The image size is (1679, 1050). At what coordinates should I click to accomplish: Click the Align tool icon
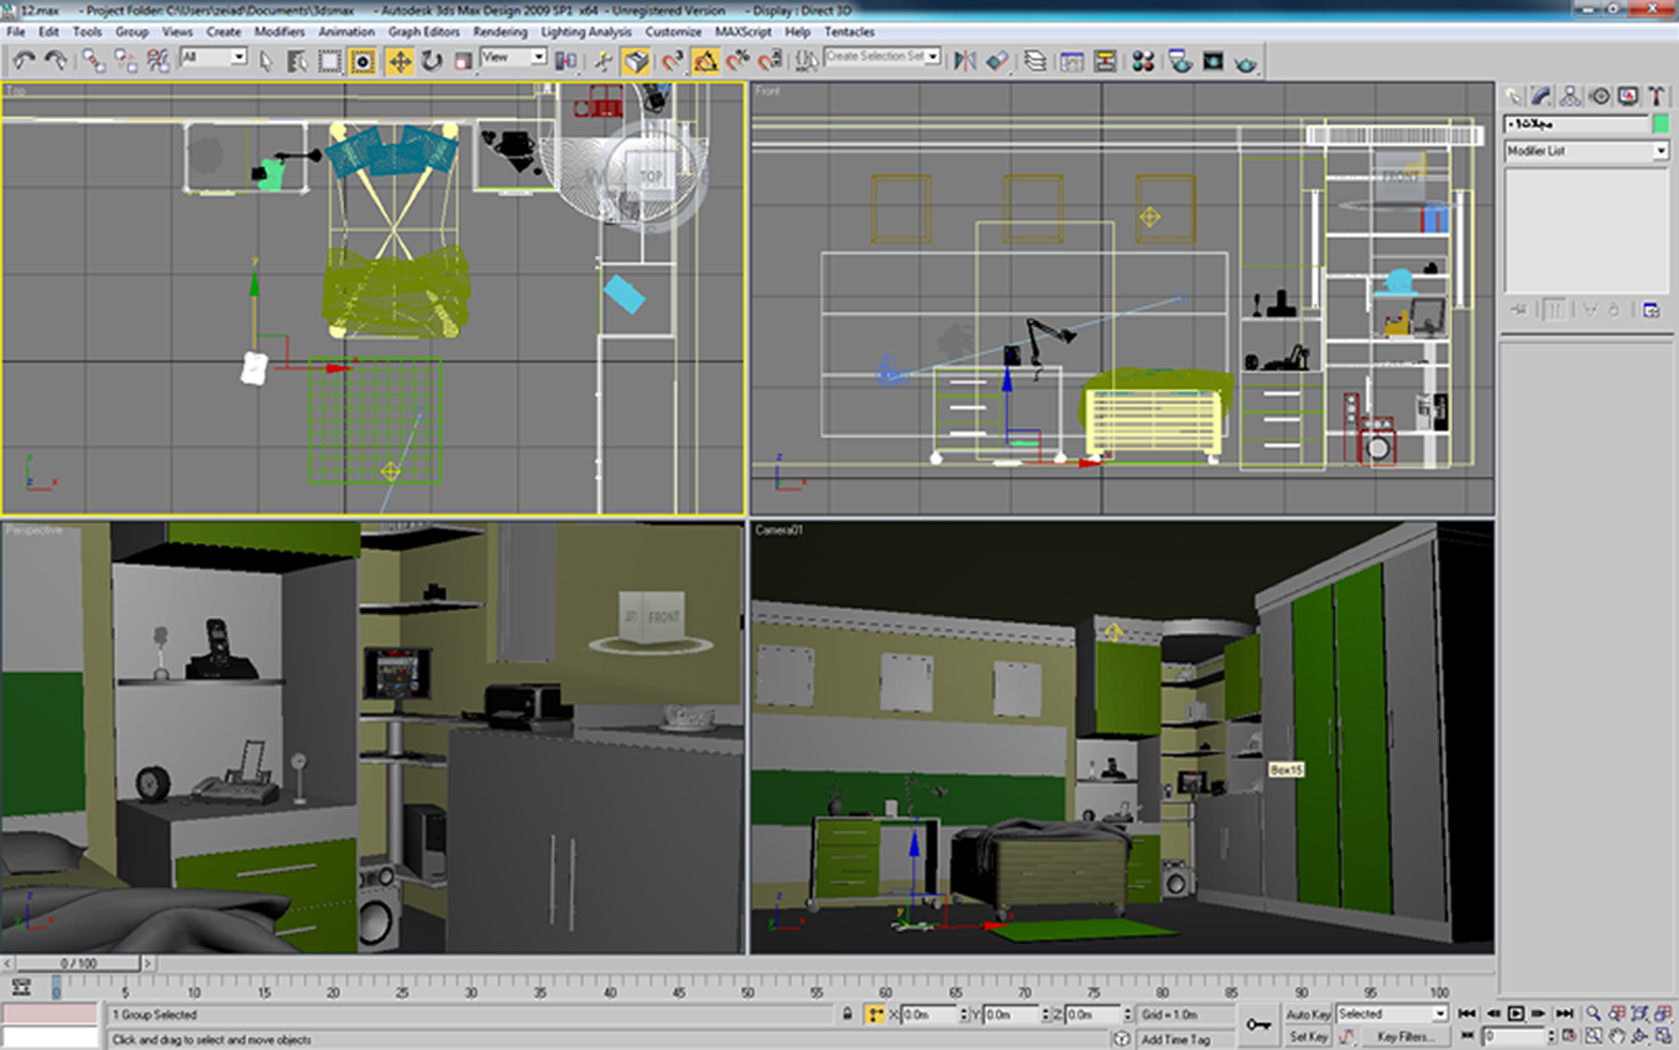tap(998, 61)
